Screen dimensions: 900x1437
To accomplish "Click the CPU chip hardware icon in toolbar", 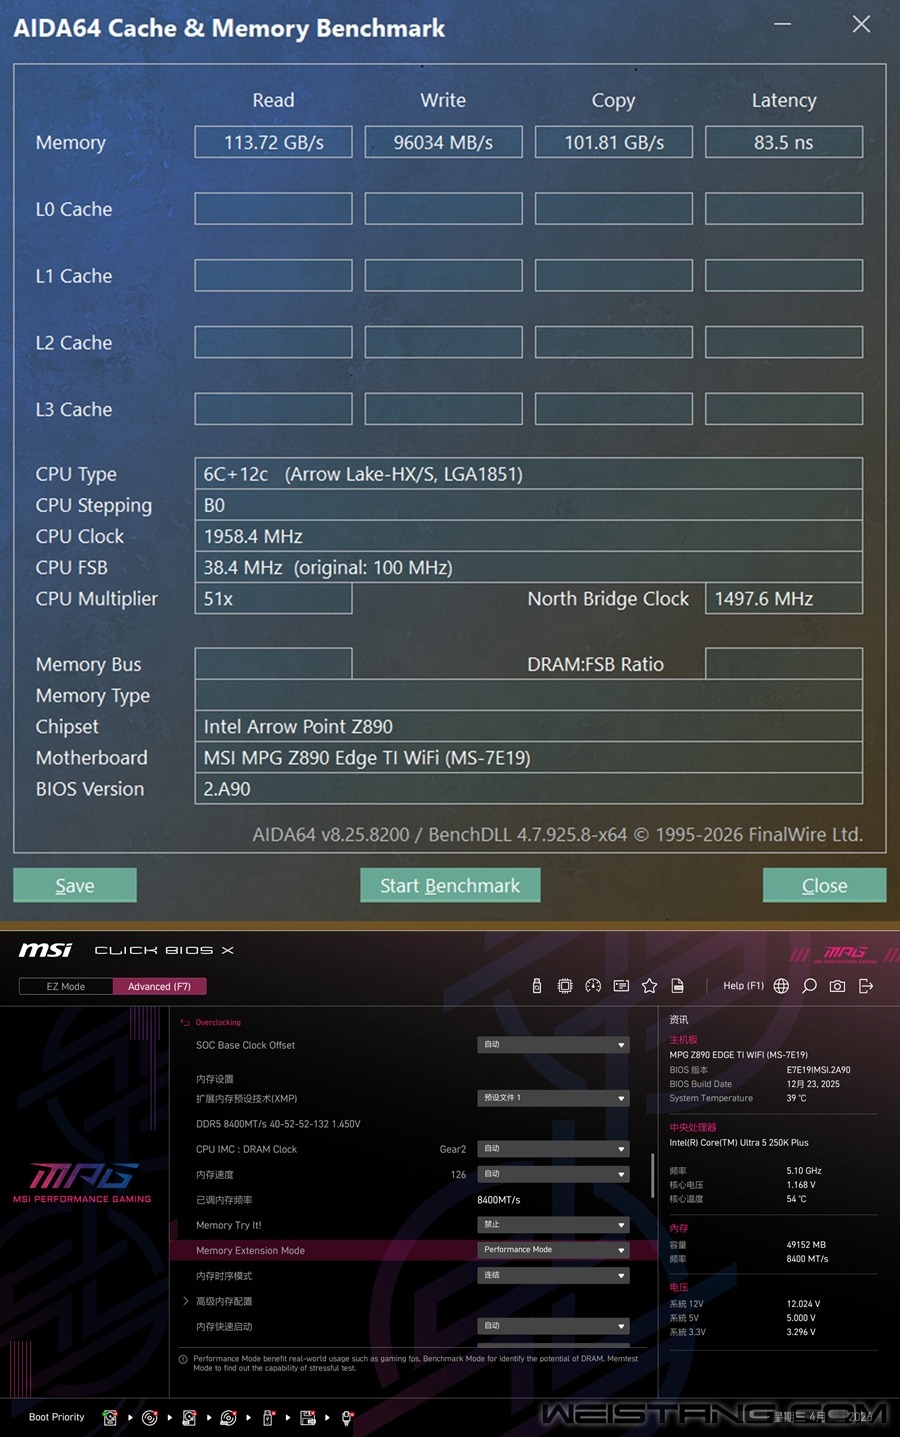I will point(565,986).
